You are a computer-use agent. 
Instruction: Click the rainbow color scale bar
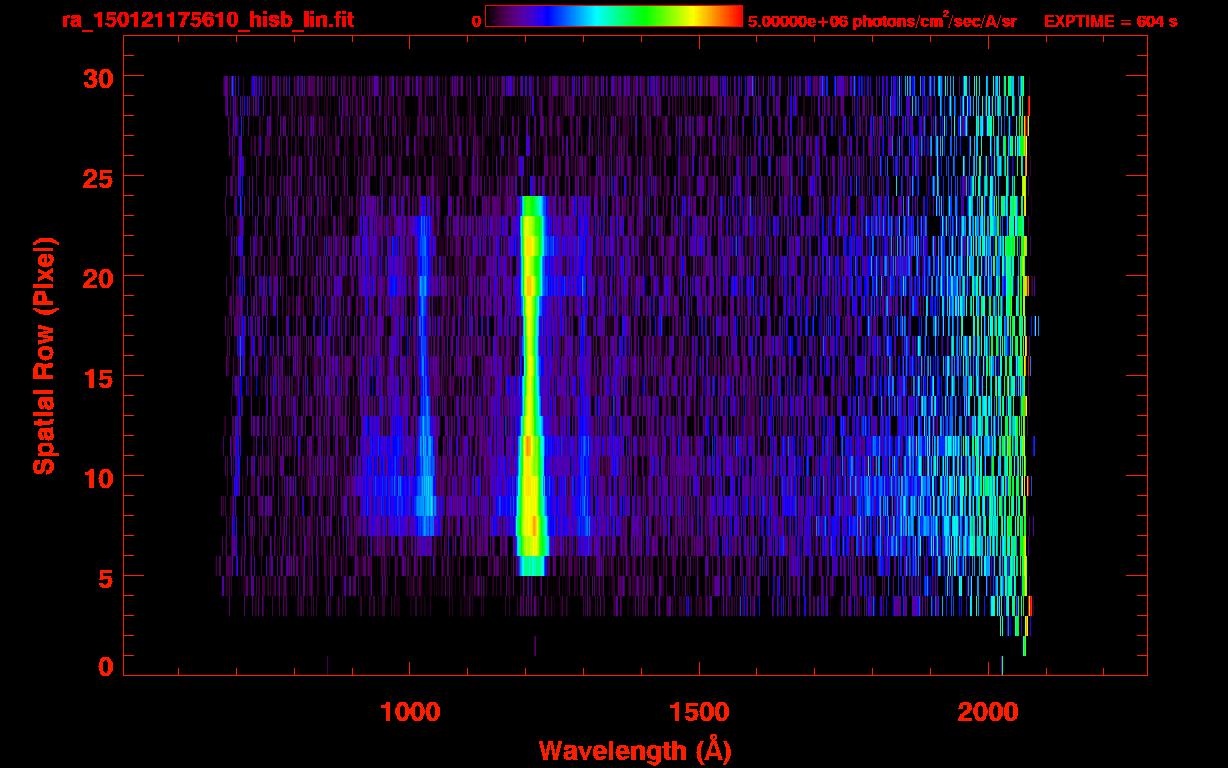click(614, 16)
